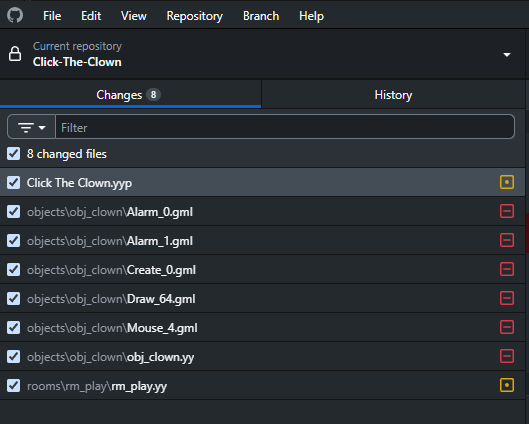This screenshot has width=529, height=424.
Task: Click modified status icon for rm_play.yy
Action: (x=507, y=385)
